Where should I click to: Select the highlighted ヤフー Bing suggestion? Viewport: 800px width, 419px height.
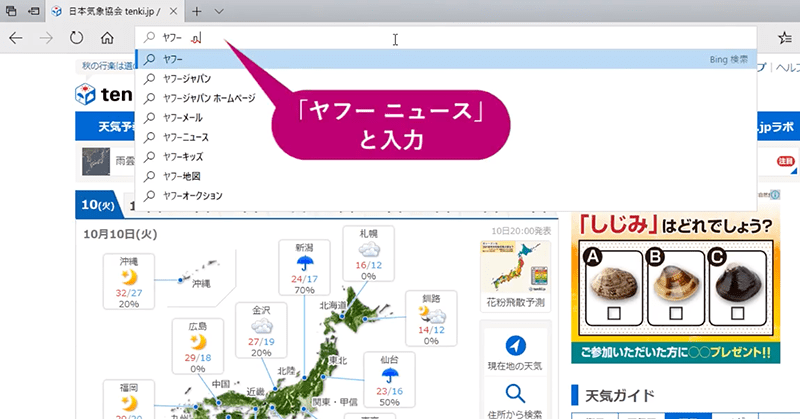[445, 59]
